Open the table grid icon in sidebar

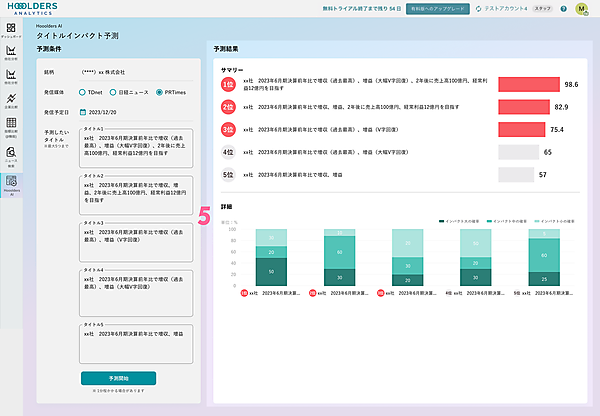tap(11, 128)
